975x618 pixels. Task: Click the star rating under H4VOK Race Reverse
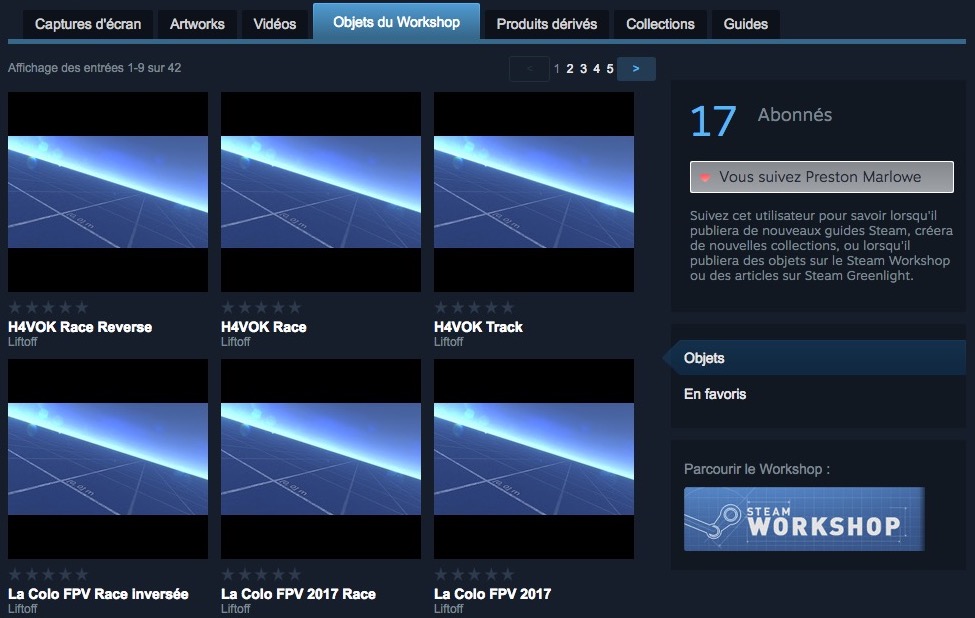[49, 307]
